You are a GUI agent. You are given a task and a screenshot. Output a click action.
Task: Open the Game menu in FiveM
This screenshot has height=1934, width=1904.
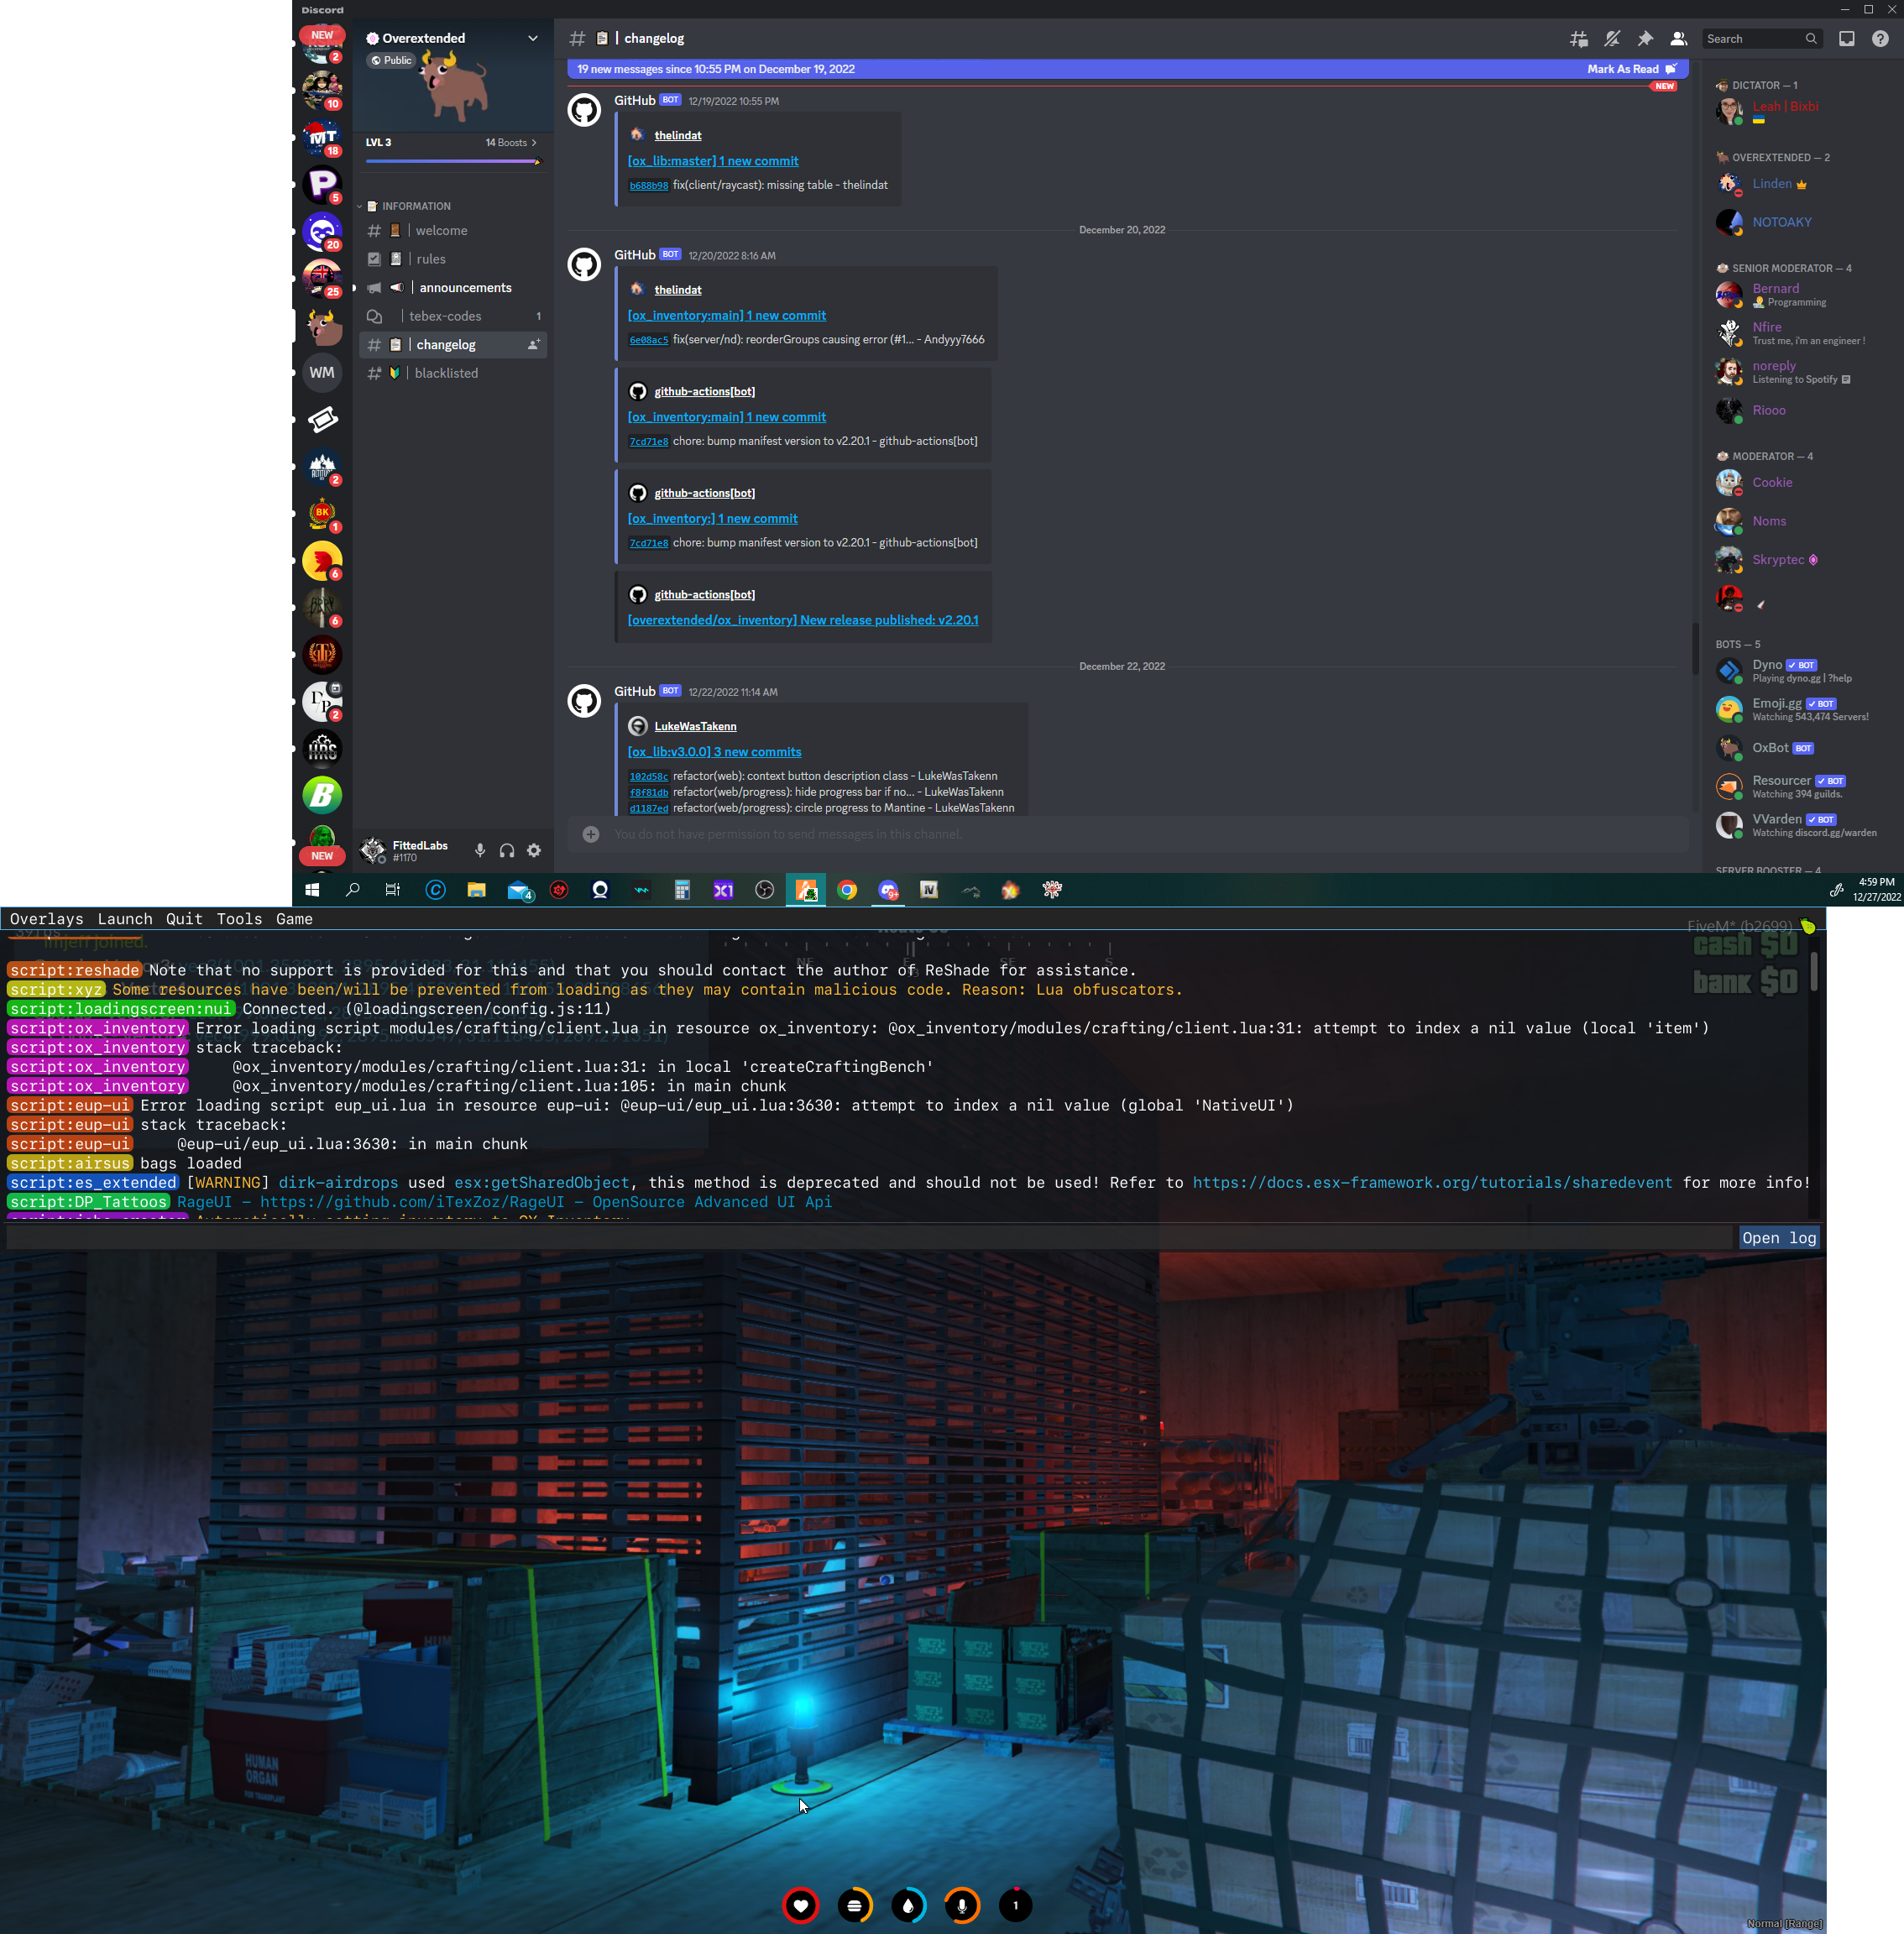[x=294, y=919]
